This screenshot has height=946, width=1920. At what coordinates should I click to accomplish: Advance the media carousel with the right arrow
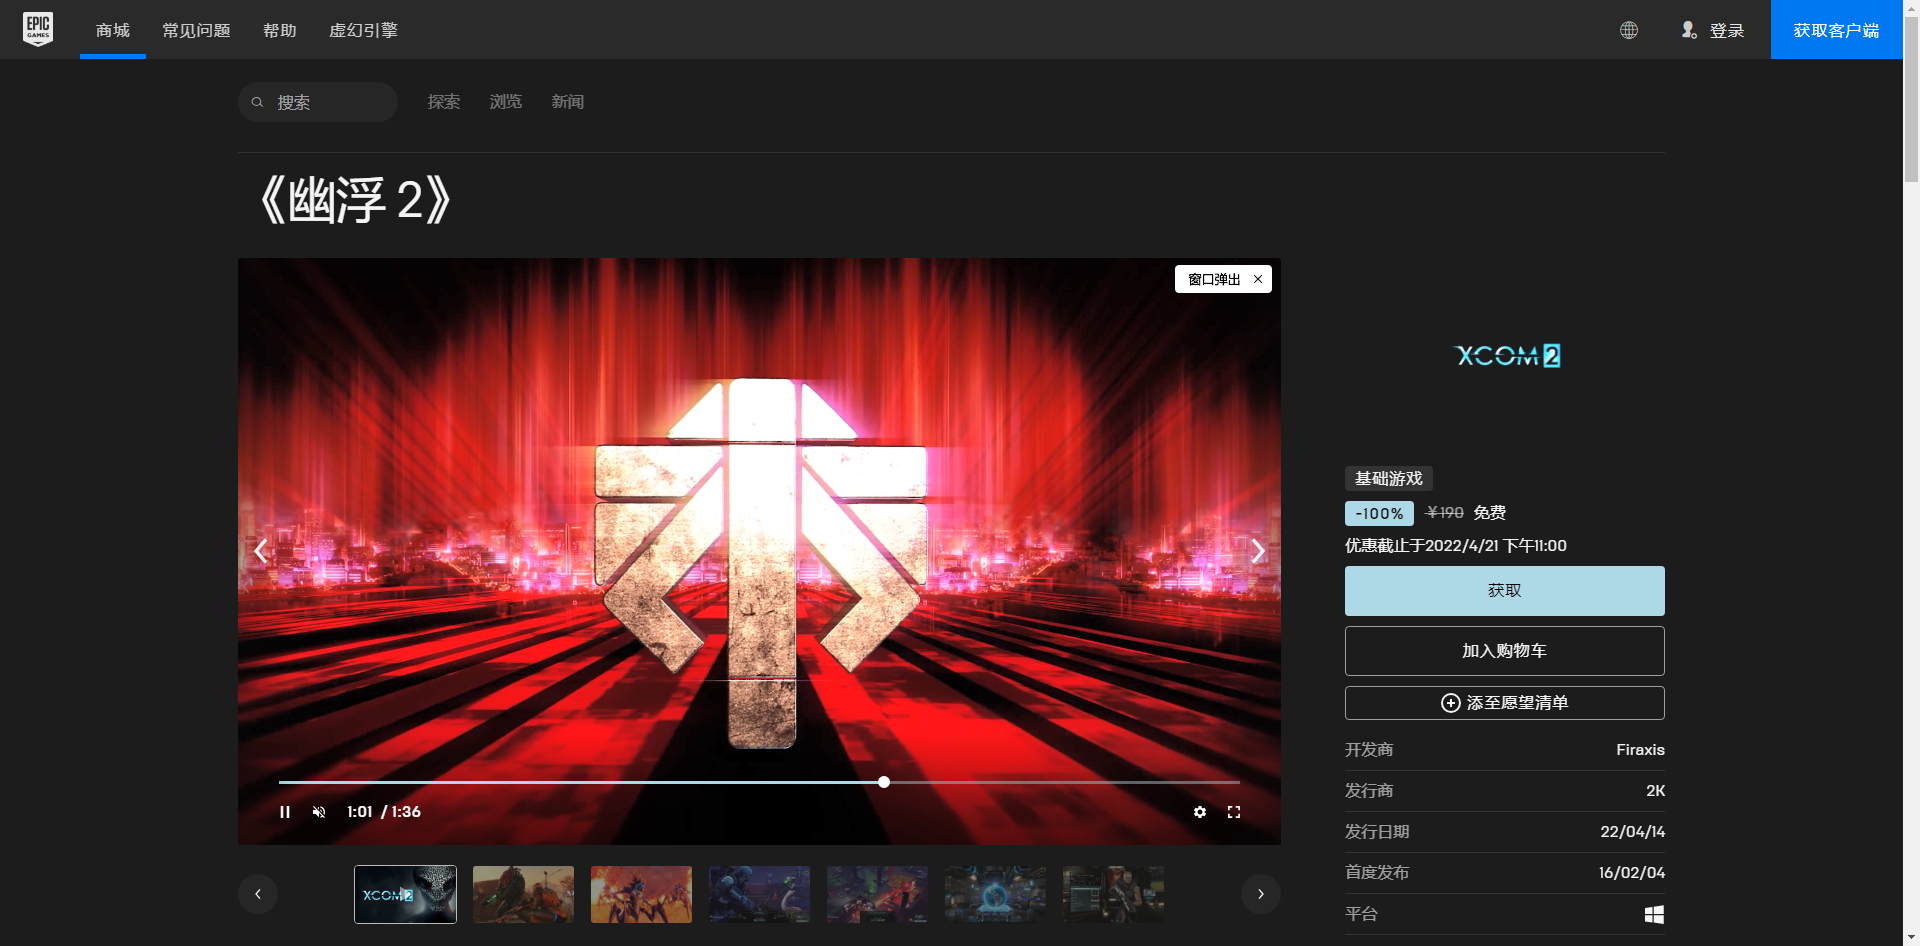(x=1258, y=551)
